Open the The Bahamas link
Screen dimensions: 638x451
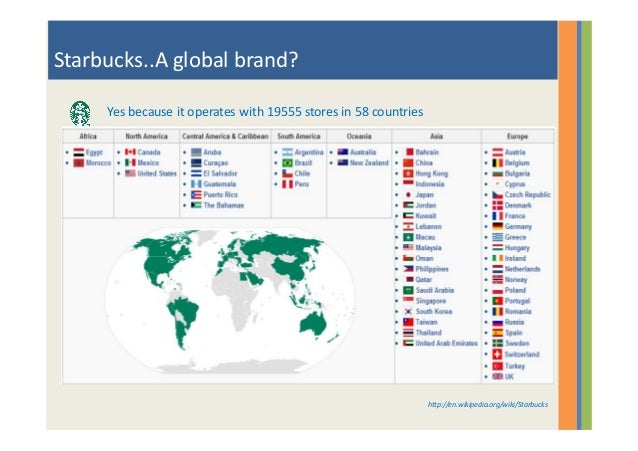pos(224,205)
